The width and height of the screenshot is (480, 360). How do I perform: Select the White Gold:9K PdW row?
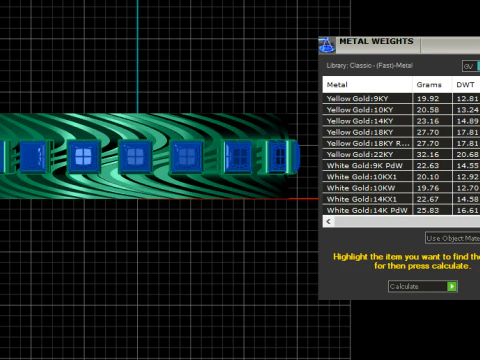pos(401,165)
